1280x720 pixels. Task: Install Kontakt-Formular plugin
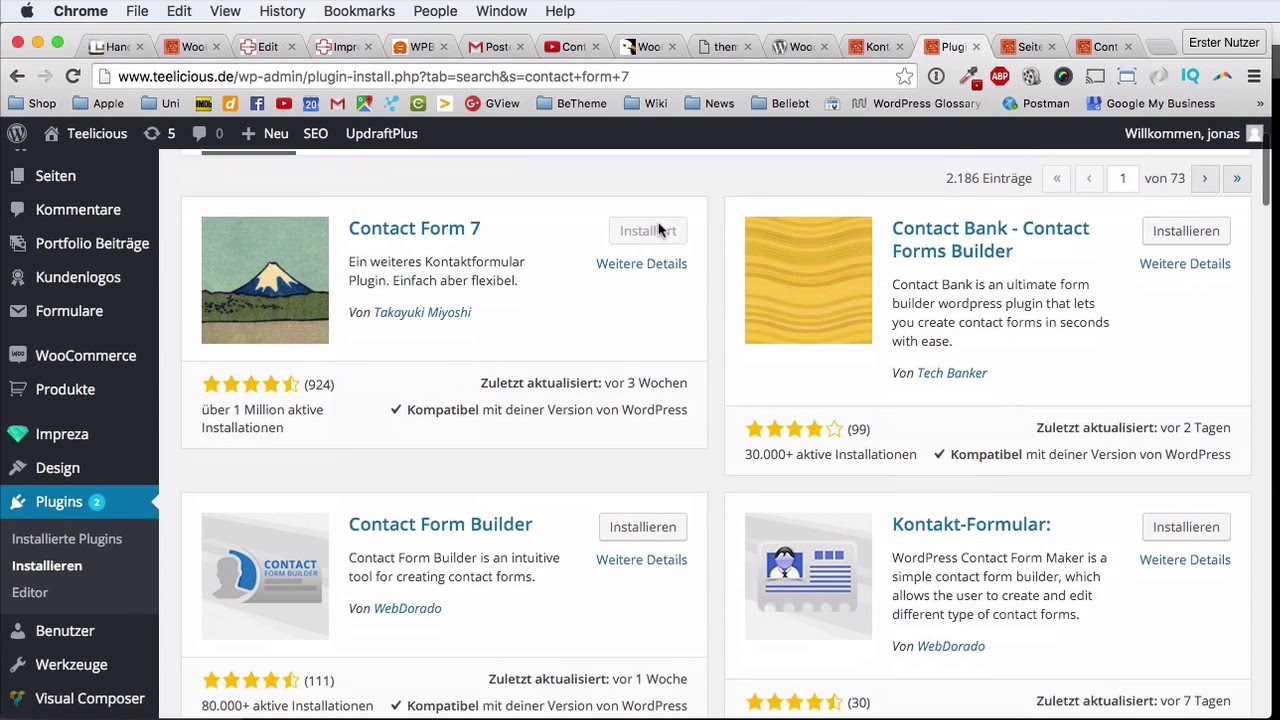point(1186,527)
